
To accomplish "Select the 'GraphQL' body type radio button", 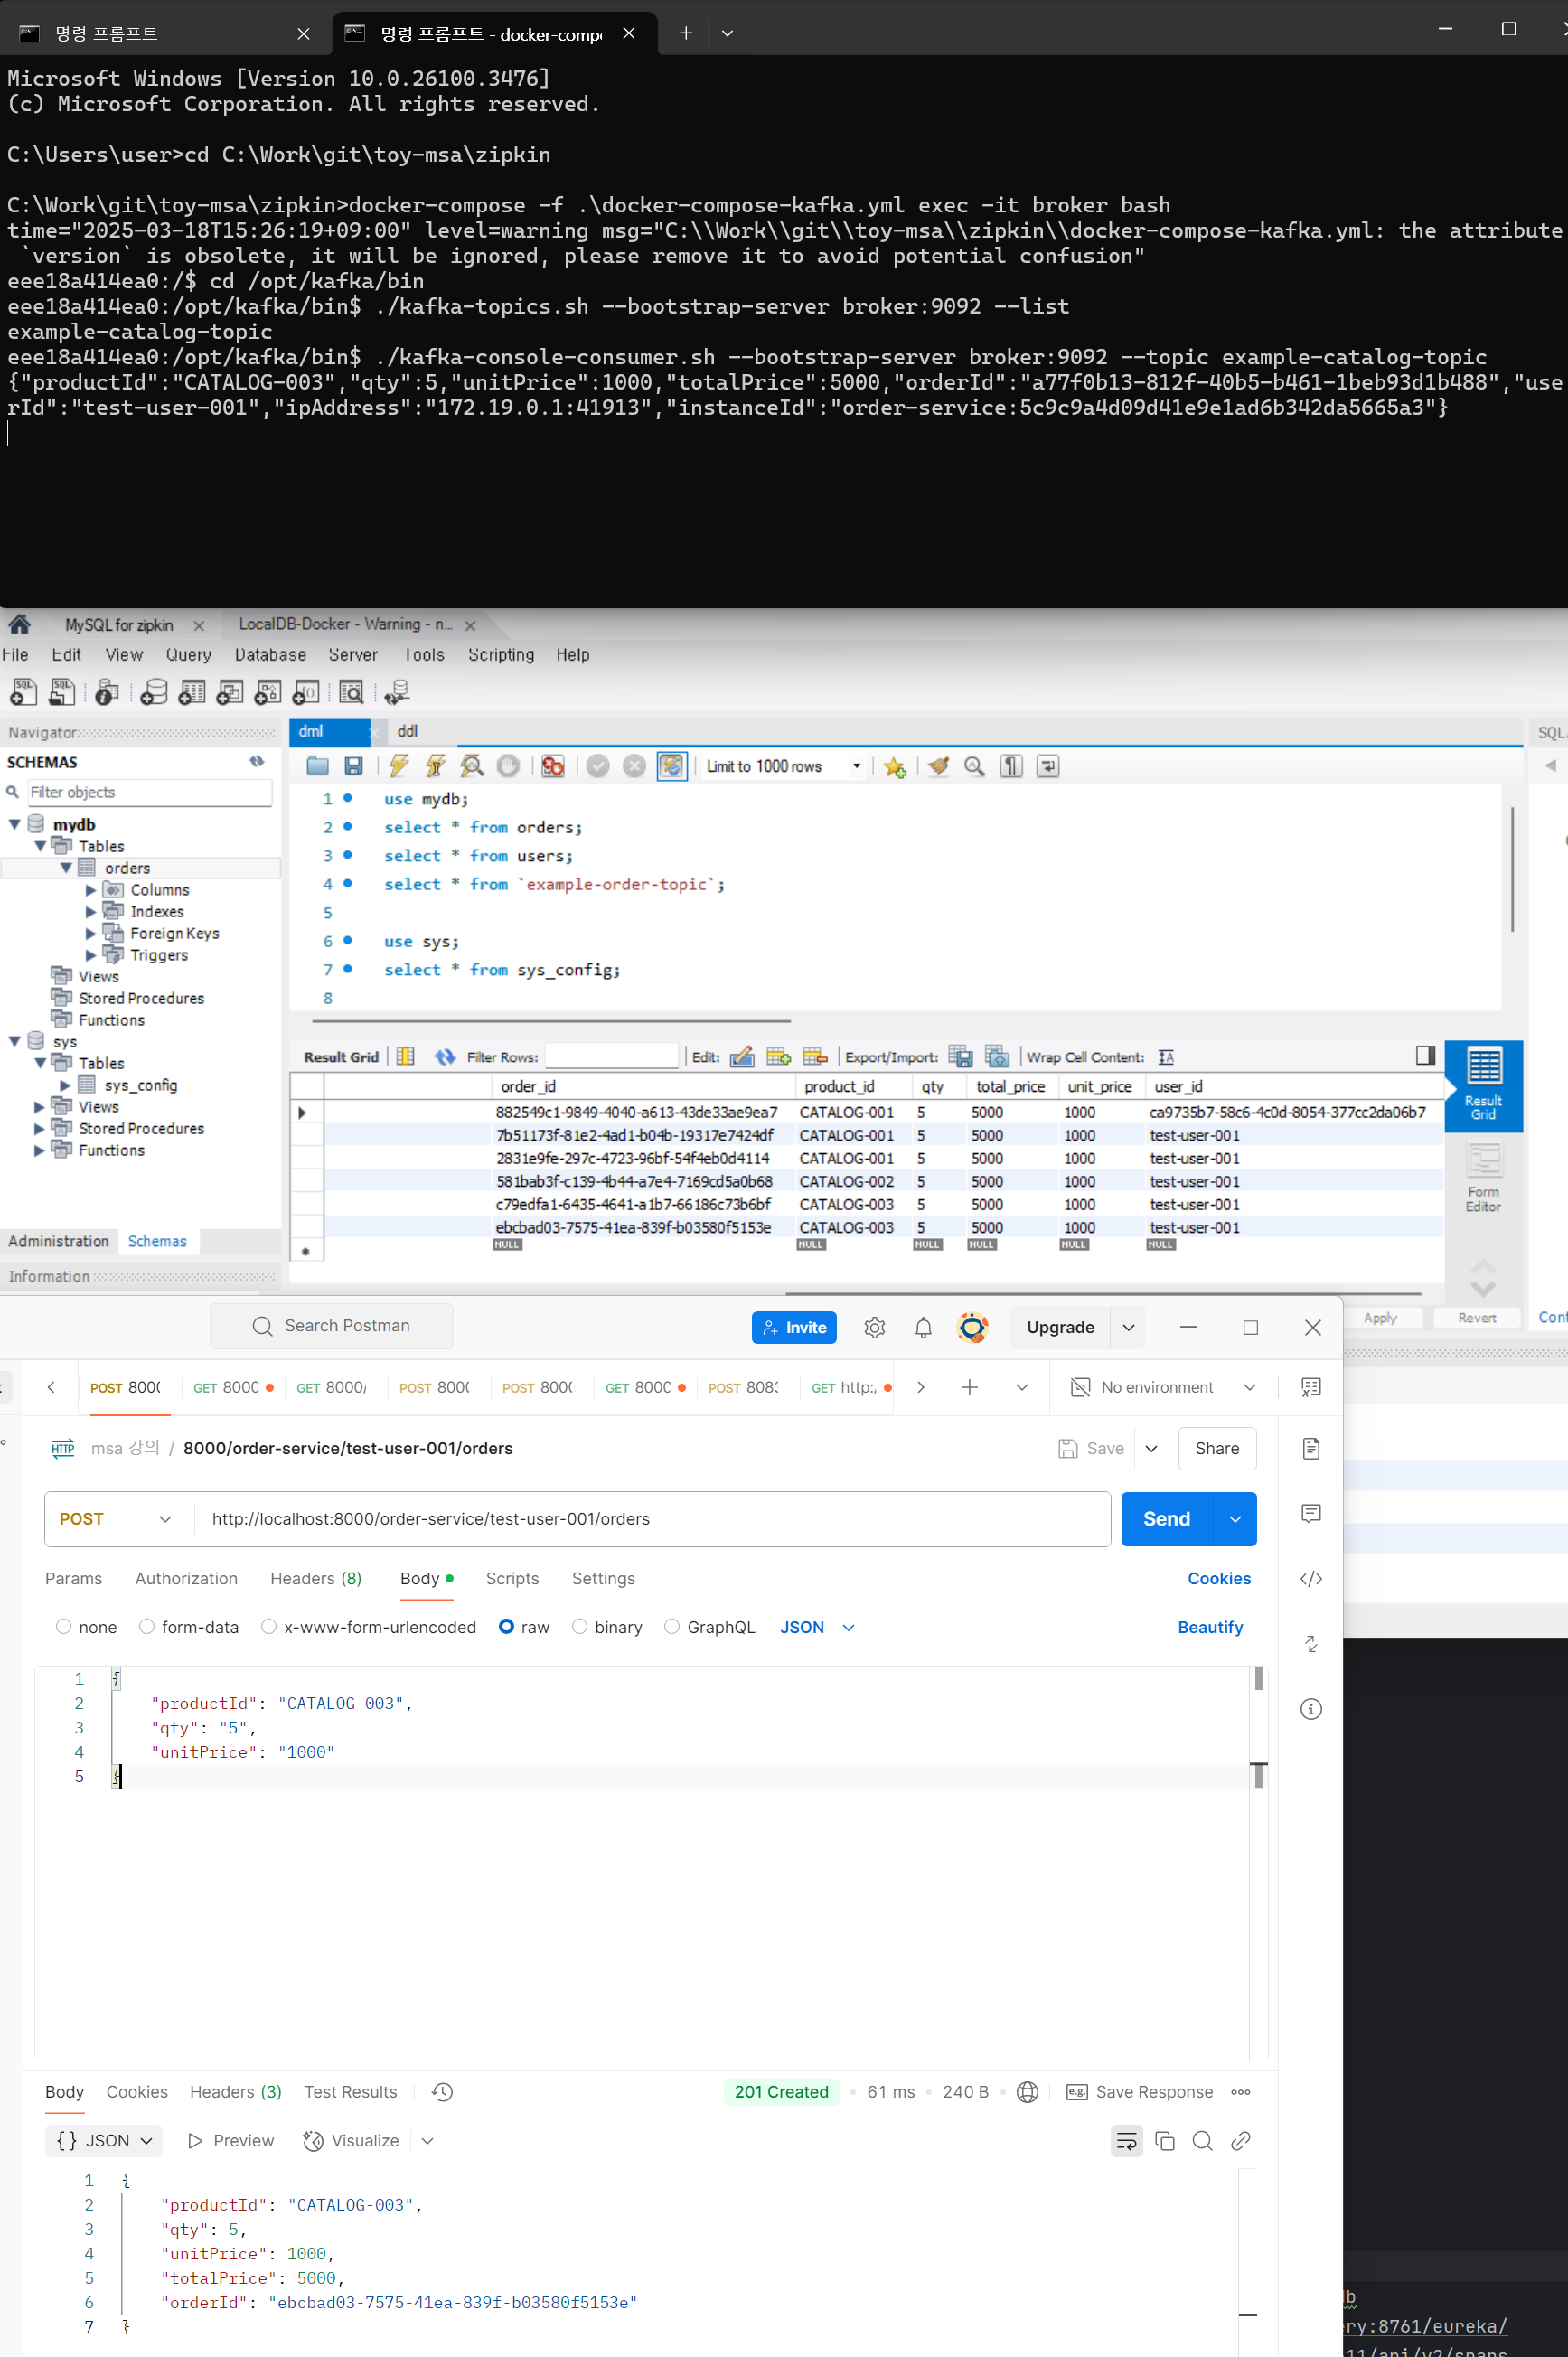I will [x=672, y=1626].
